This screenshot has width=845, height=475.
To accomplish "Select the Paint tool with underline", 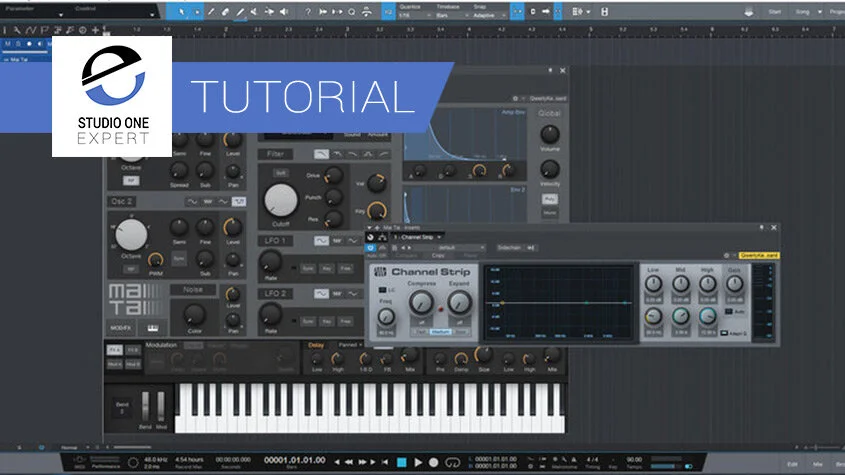I will (240, 12).
